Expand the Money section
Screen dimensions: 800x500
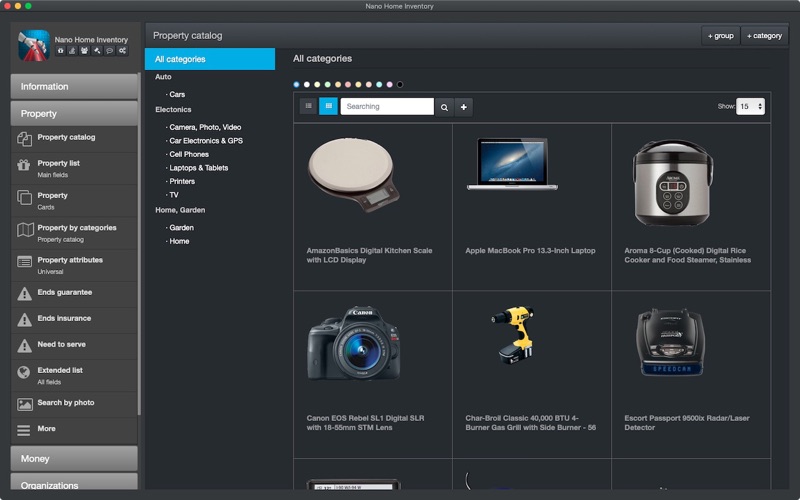(74, 458)
